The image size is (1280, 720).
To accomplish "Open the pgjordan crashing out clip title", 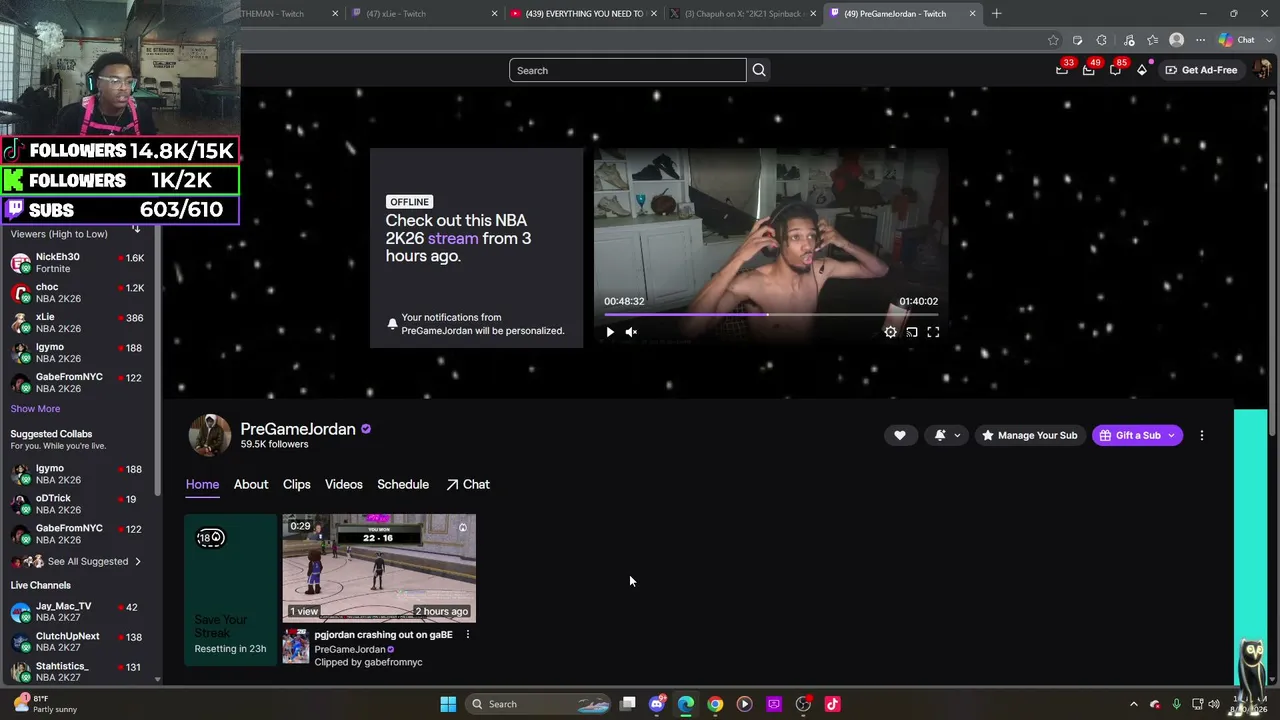I will pyautogui.click(x=383, y=635).
